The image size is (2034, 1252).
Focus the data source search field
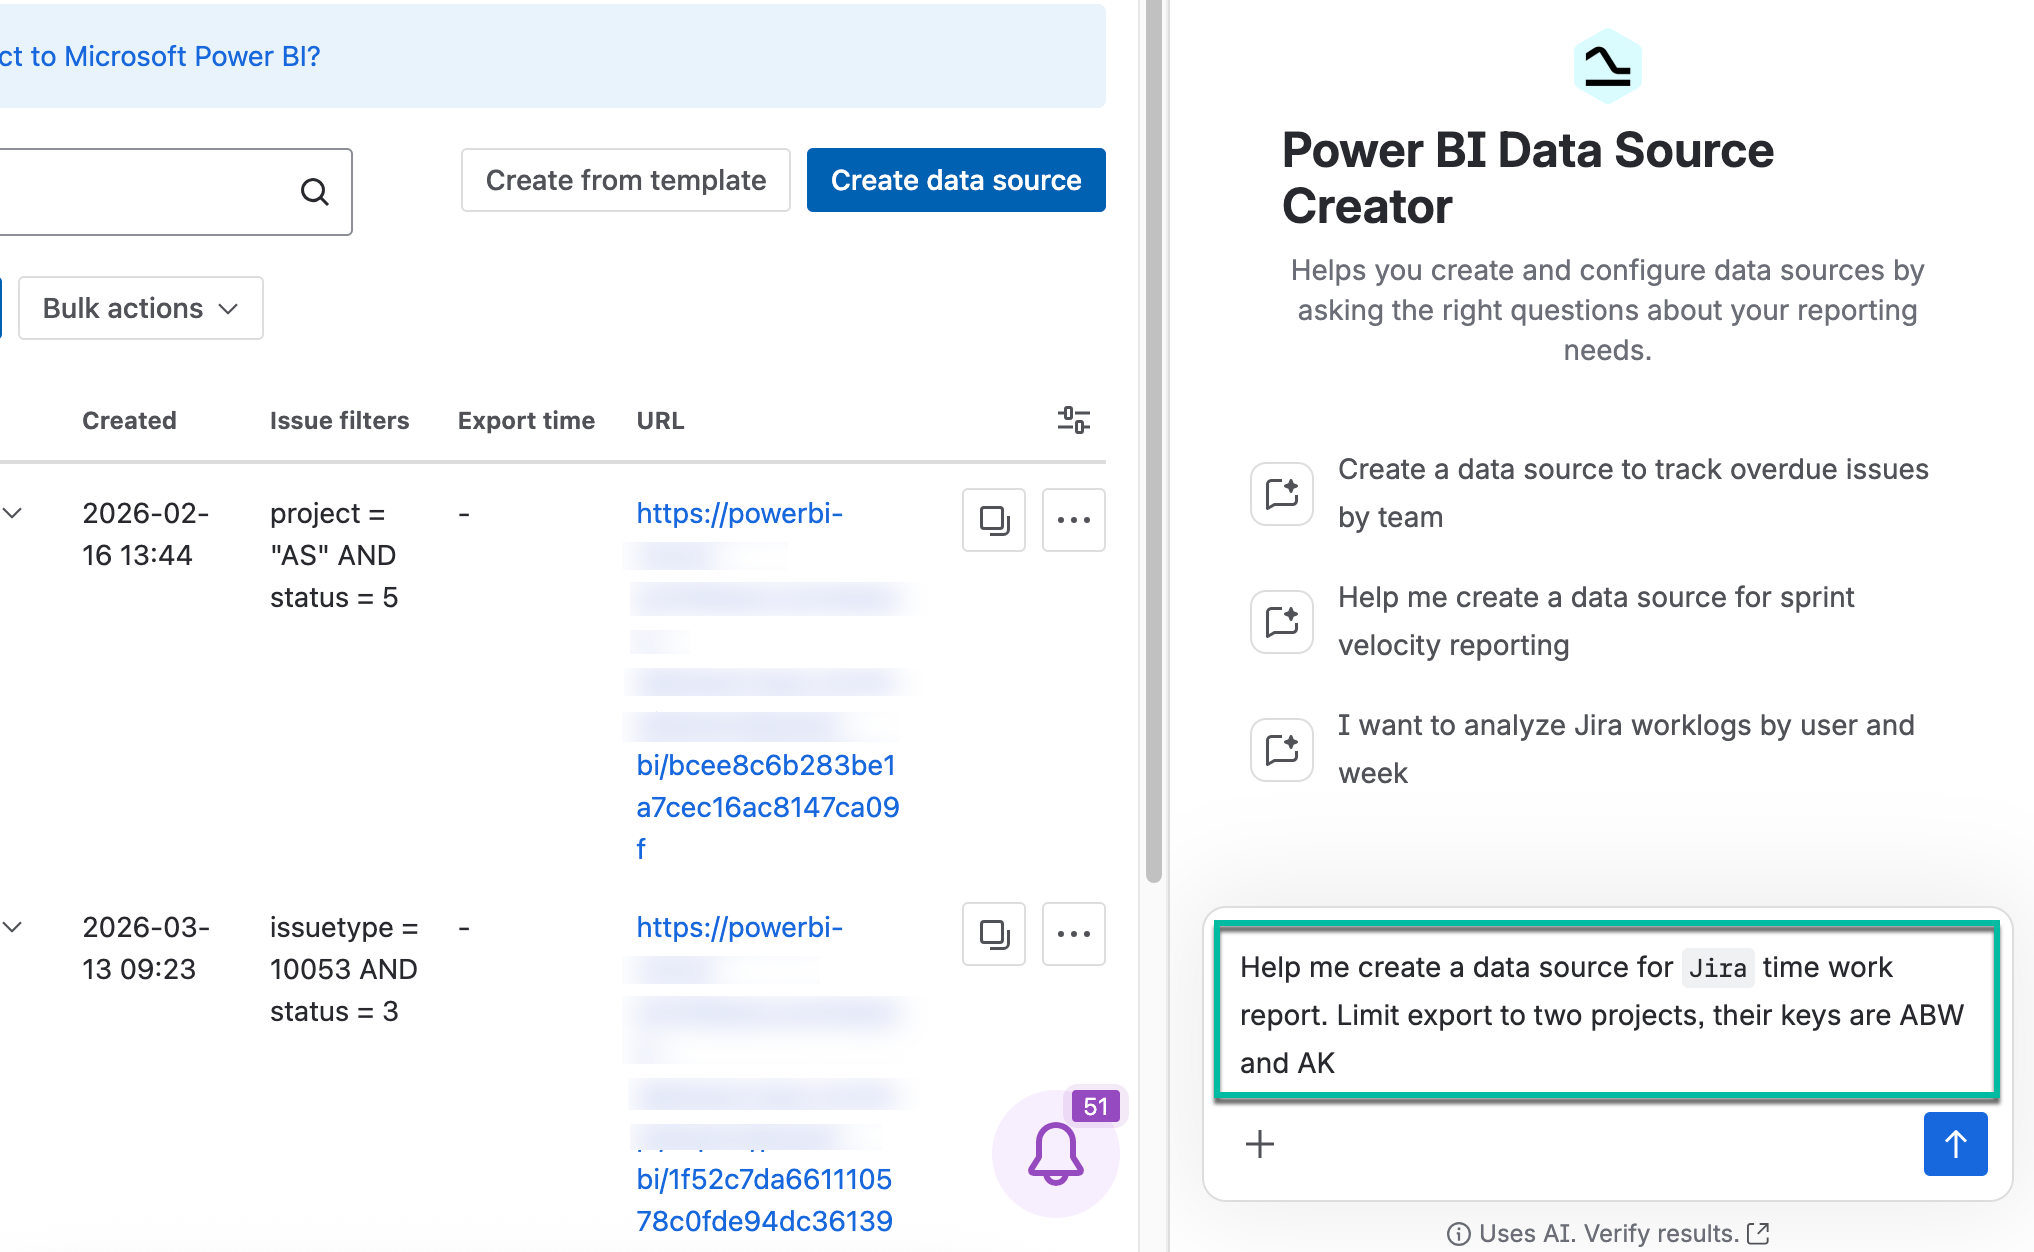click(x=176, y=192)
